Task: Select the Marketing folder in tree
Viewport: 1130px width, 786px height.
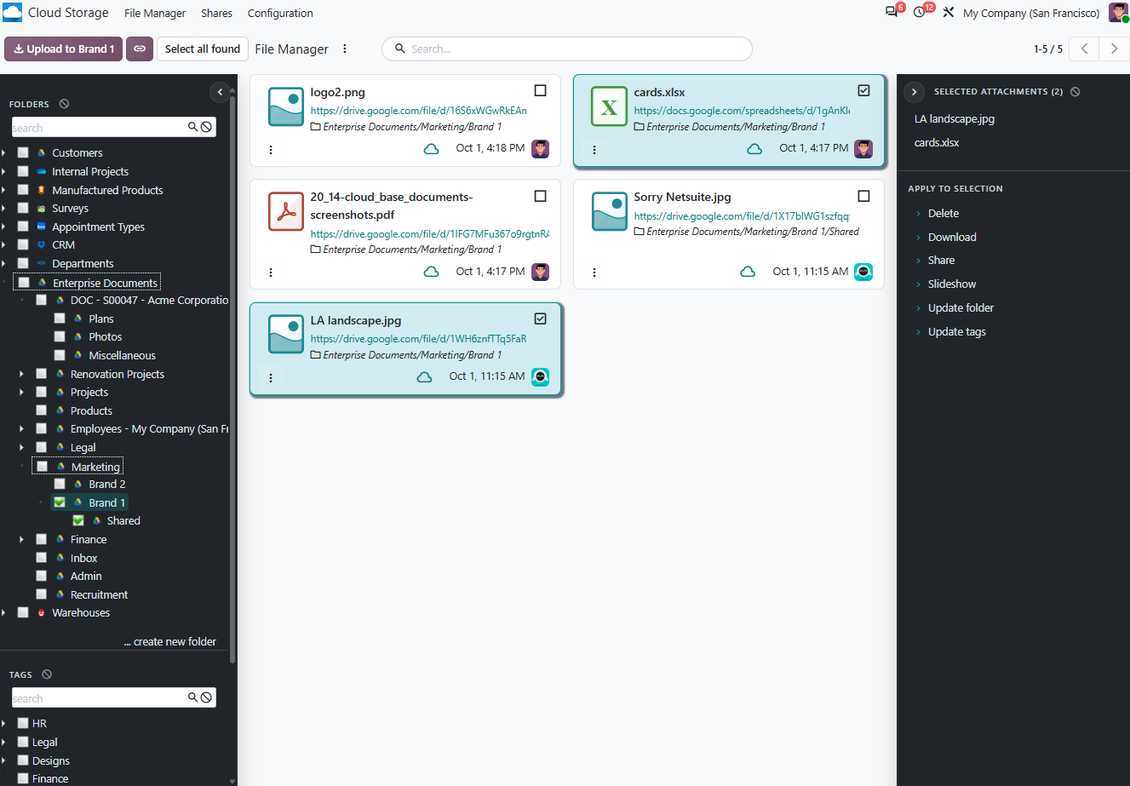Action: click(x=95, y=467)
